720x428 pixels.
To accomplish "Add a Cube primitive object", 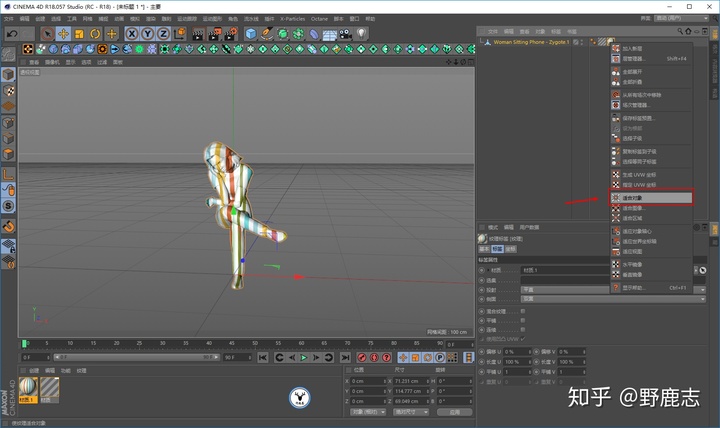I will [x=251, y=34].
